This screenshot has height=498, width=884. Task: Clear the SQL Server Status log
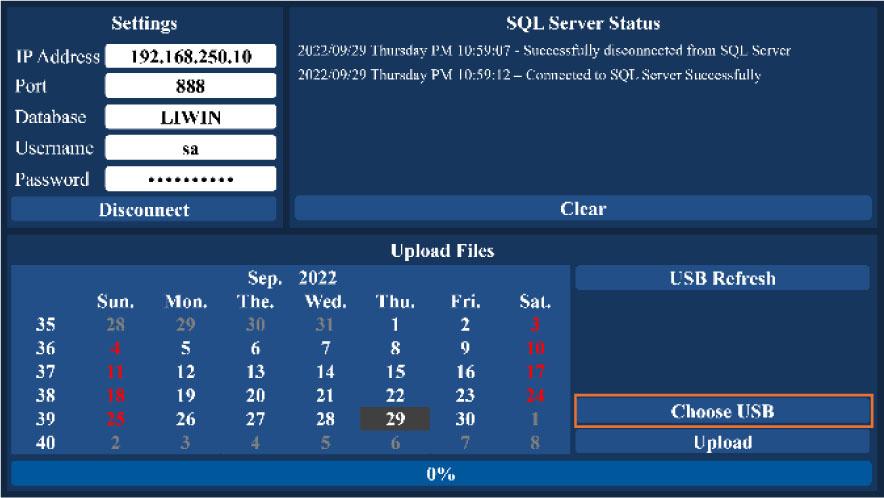click(583, 209)
